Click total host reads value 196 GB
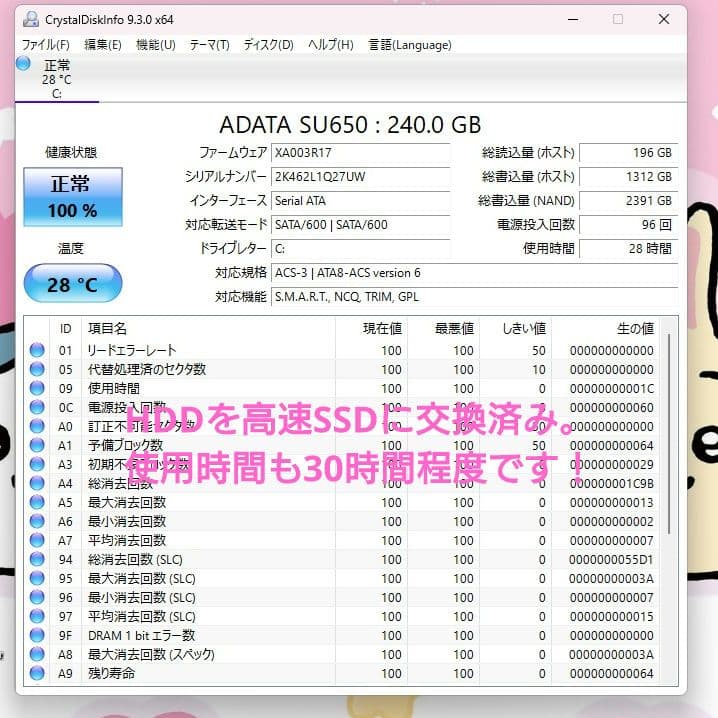This screenshot has height=718, width=718. (x=629, y=152)
